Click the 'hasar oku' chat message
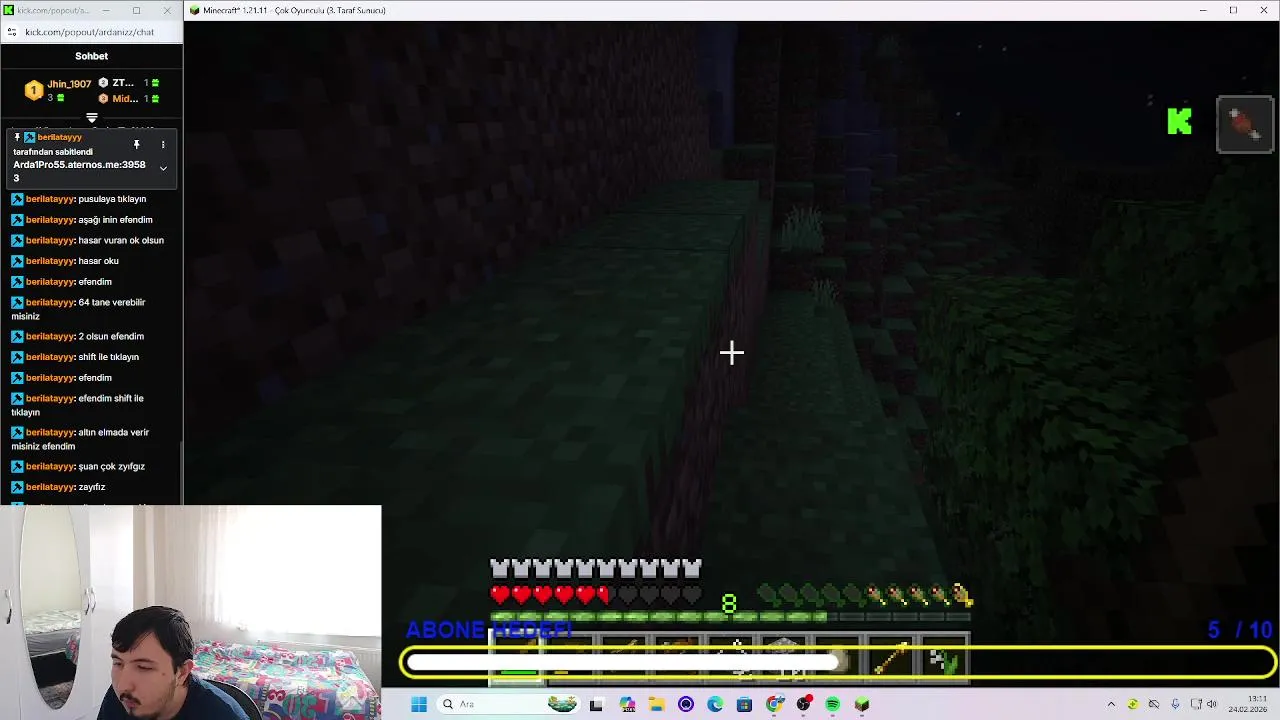The image size is (1280, 720). [98, 261]
